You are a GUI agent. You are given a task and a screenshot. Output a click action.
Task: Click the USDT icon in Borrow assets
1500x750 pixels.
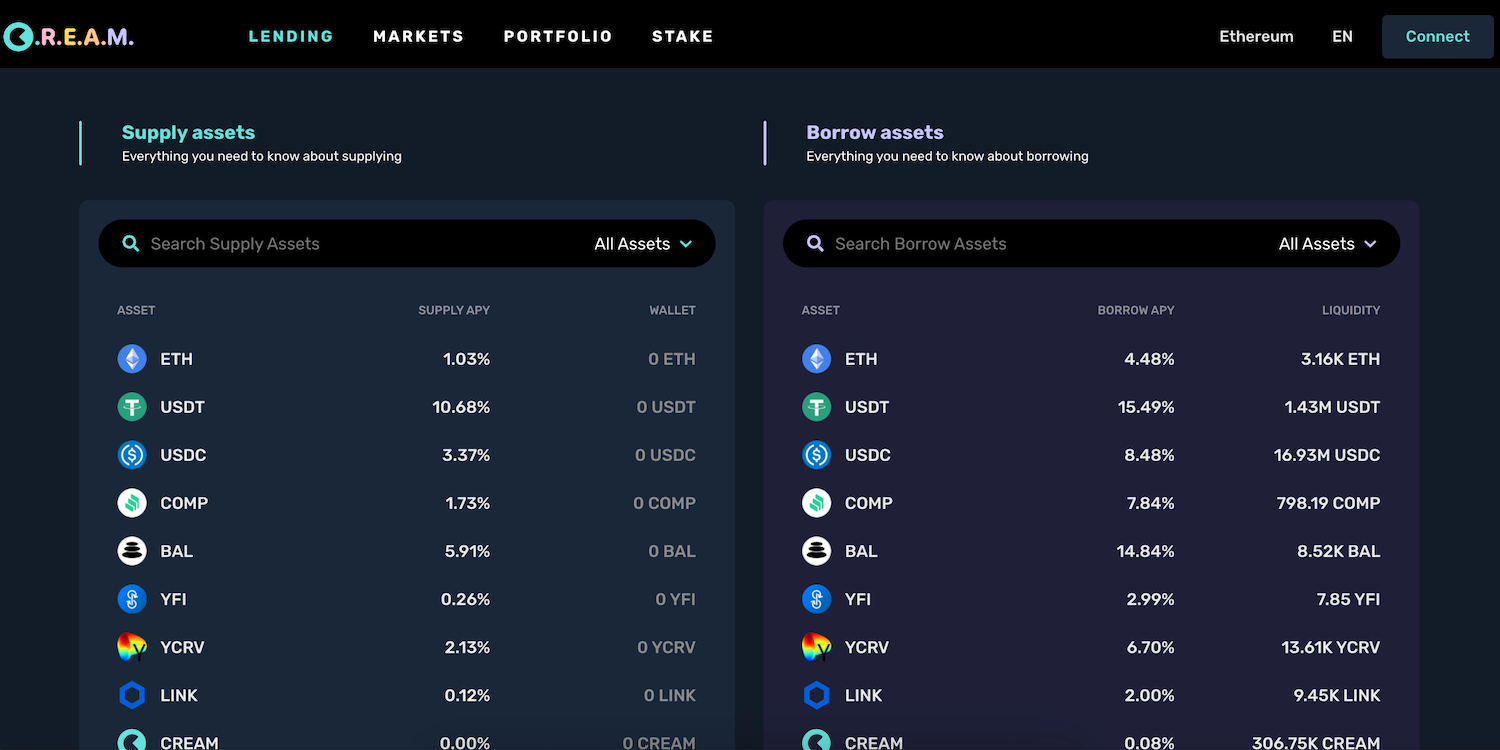[x=817, y=407]
